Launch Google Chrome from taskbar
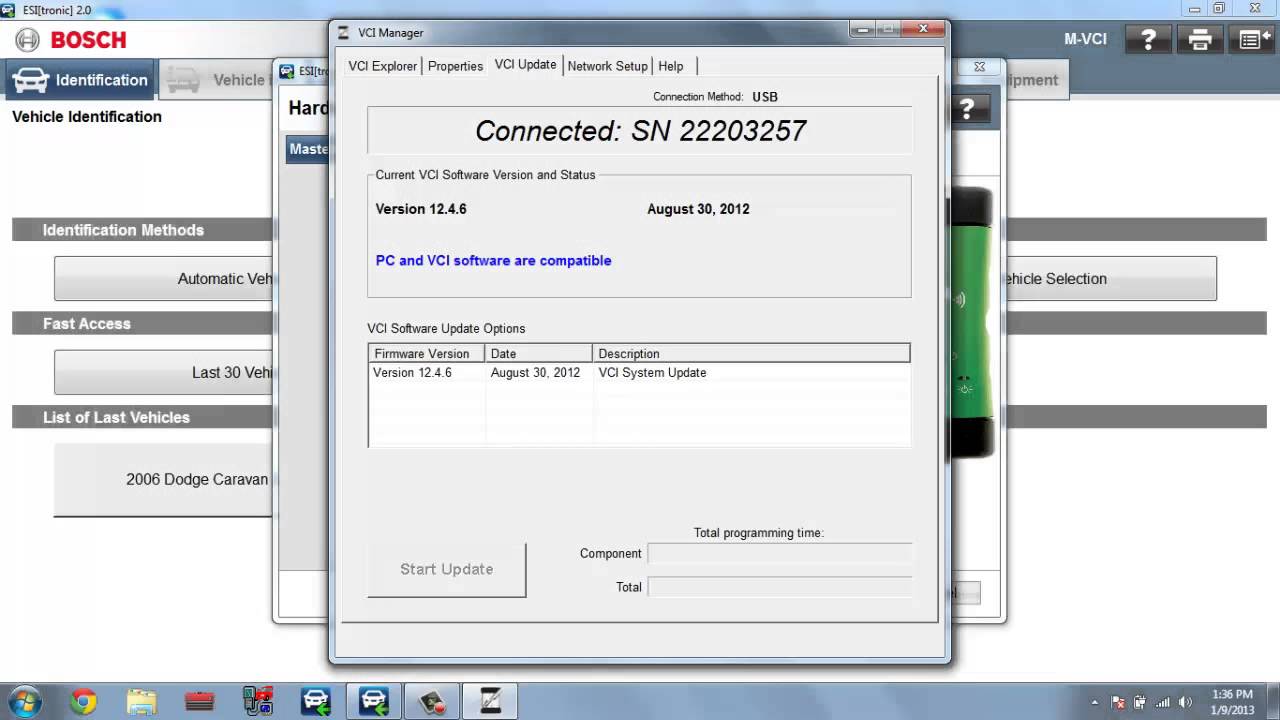Image resolution: width=1280 pixels, height=720 pixels. pyautogui.click(x=83, y=702)
